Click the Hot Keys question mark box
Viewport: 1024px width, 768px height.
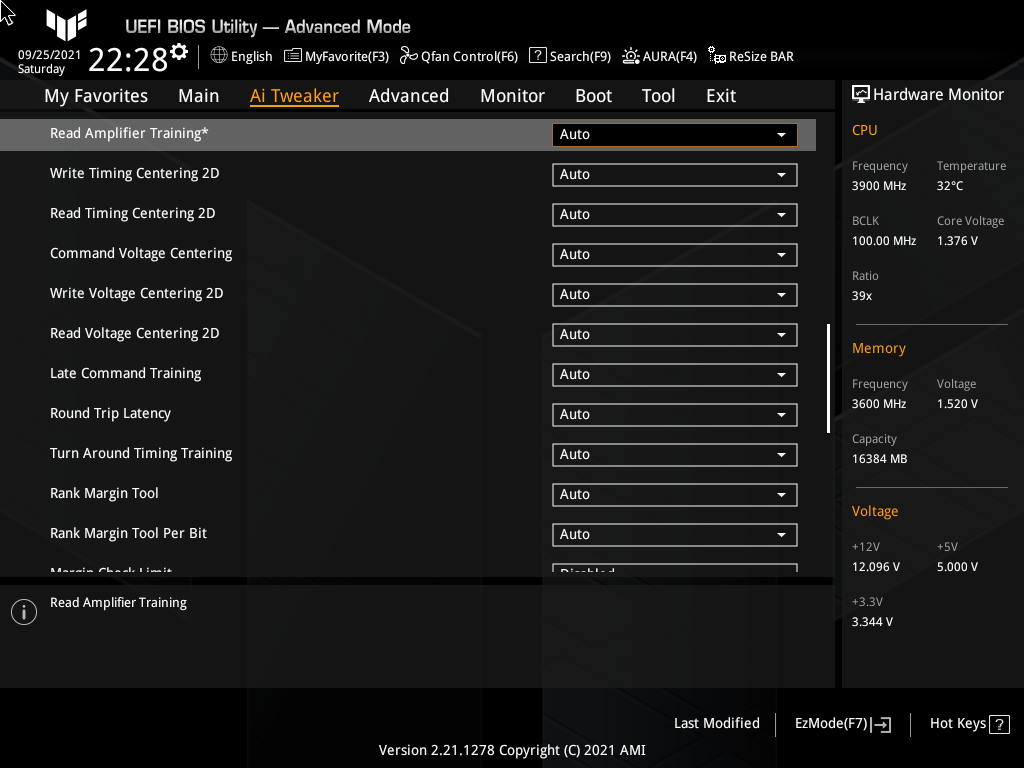pyautogui.click(x=999, y=724)
